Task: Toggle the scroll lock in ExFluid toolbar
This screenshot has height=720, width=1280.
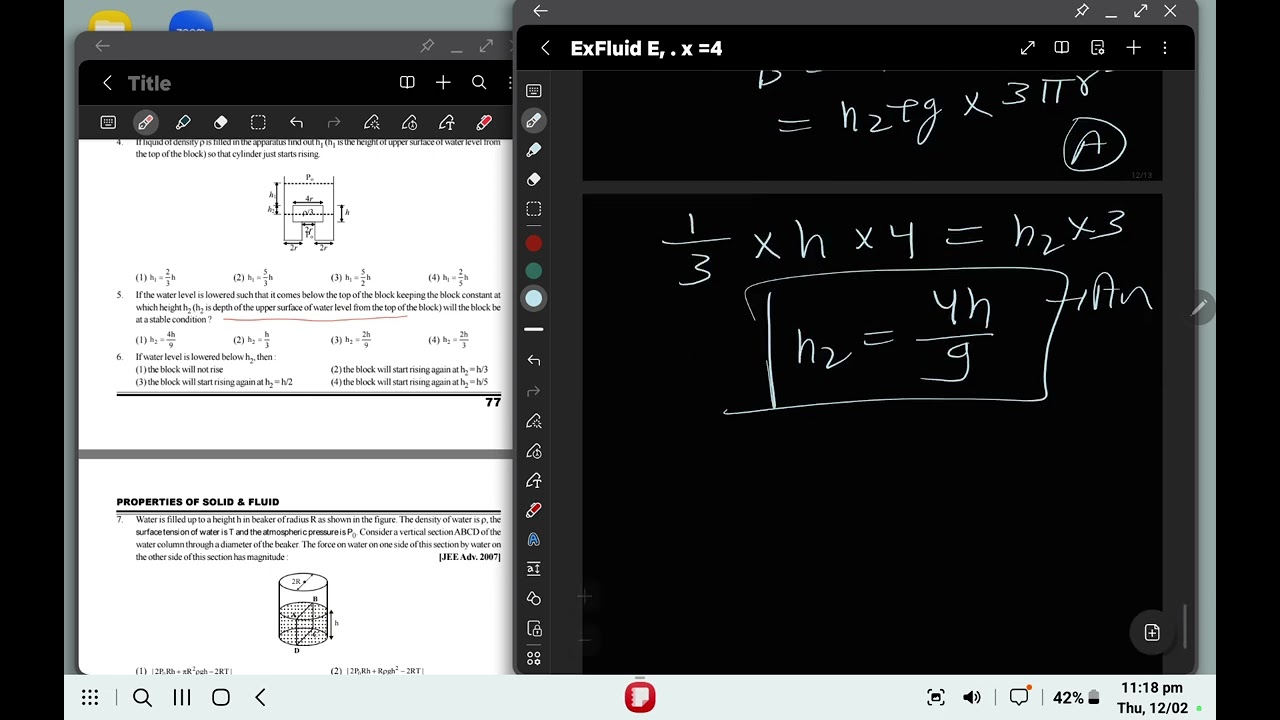Action: [x=534, y=629]
